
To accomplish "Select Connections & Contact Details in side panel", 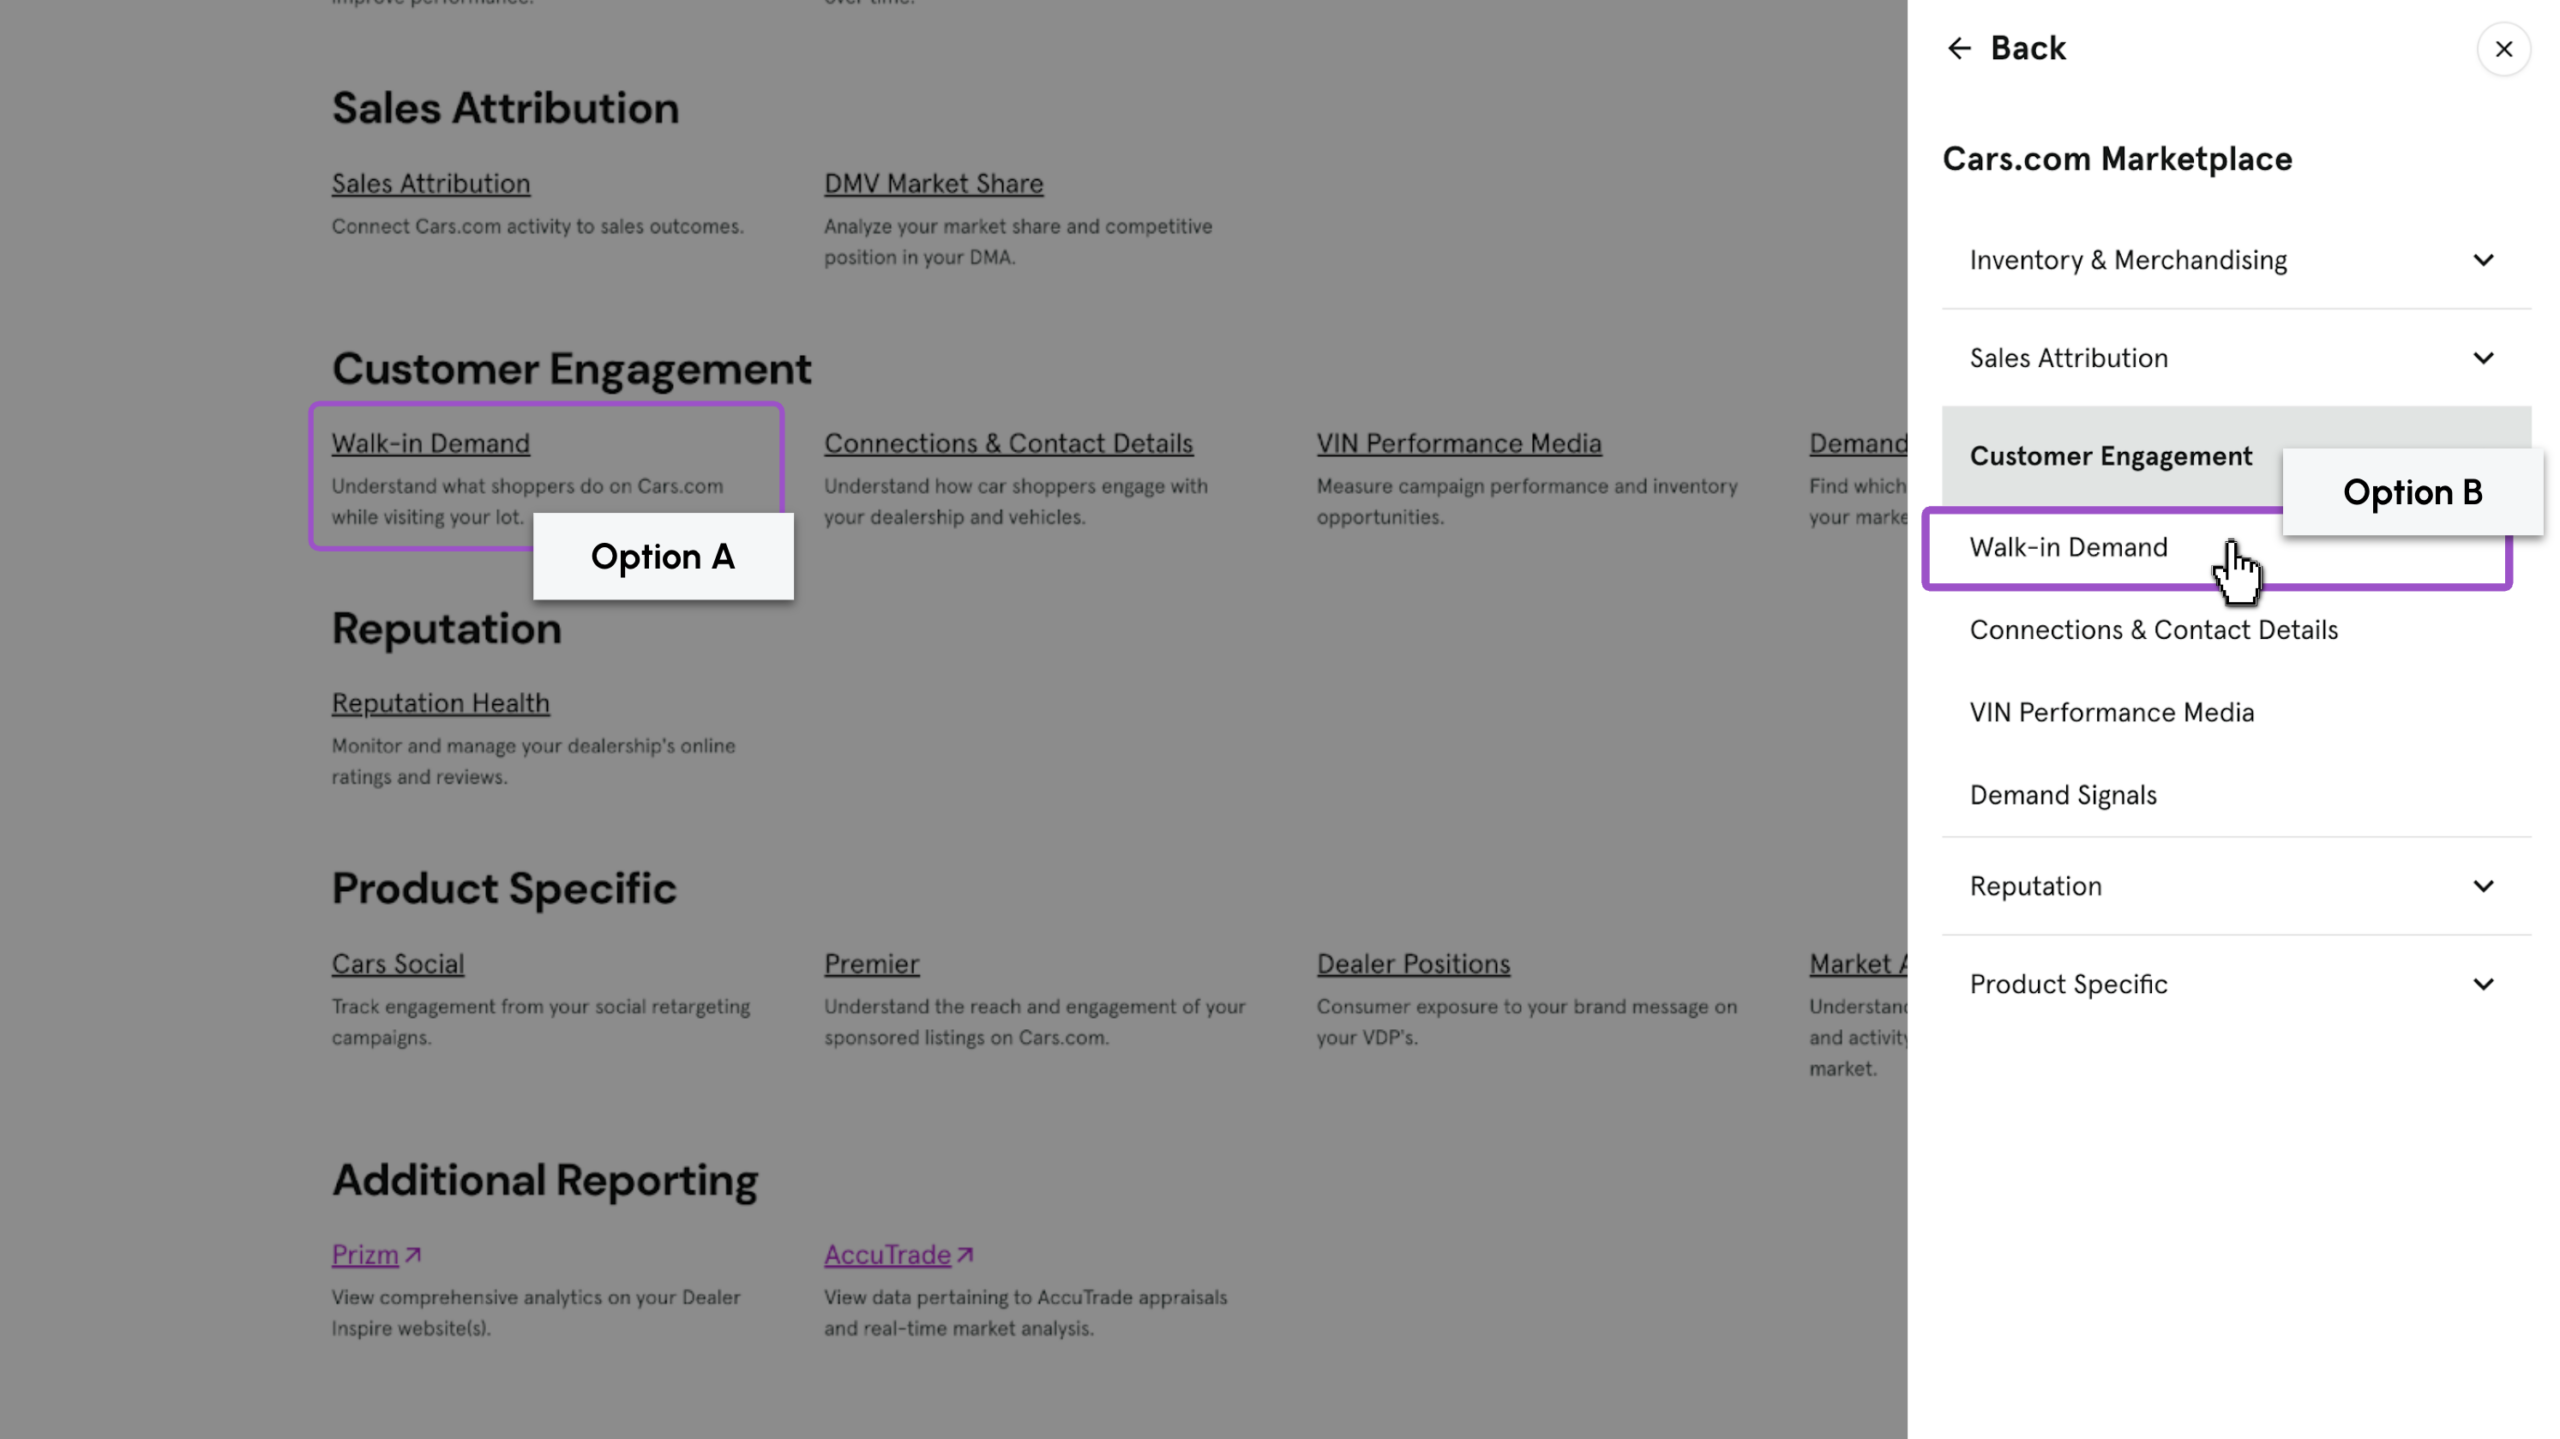I will pyautogui.click(x=2153, y=630).
